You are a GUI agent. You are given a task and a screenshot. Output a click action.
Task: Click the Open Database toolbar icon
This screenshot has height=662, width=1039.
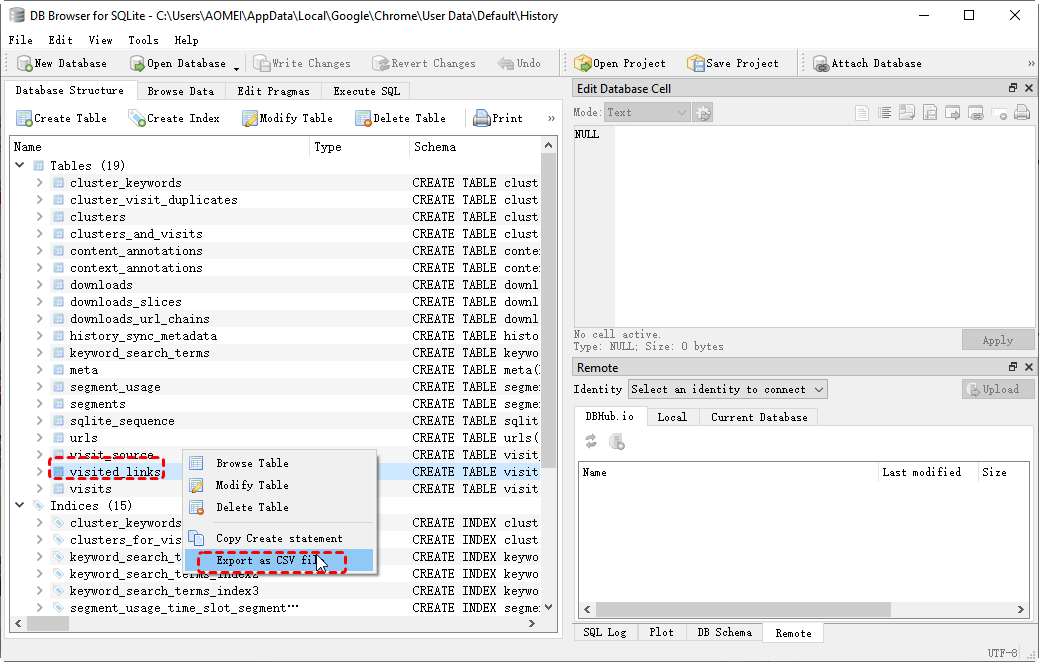(137, 63)
